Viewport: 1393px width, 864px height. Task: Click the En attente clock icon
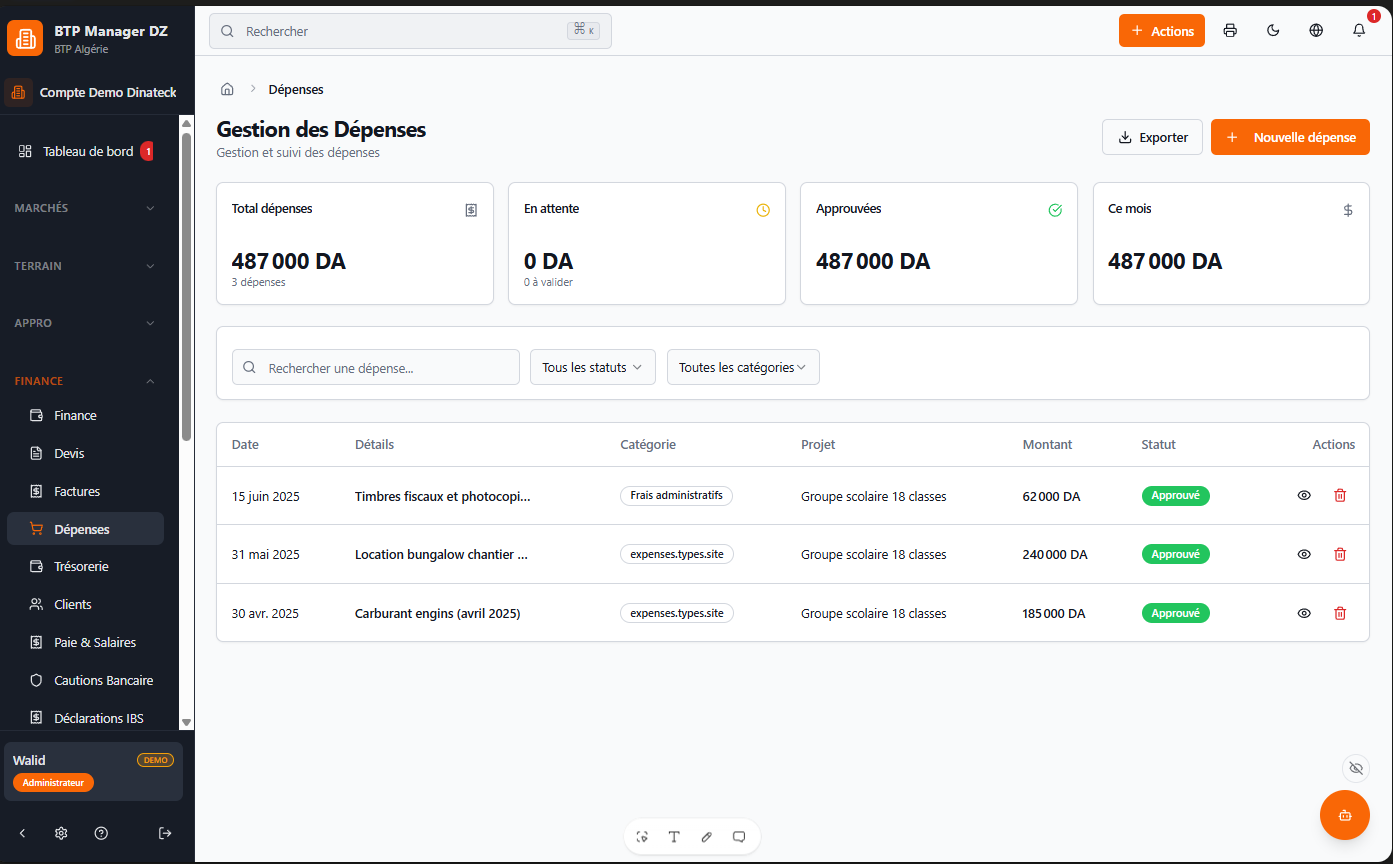(x=763, y=210)
